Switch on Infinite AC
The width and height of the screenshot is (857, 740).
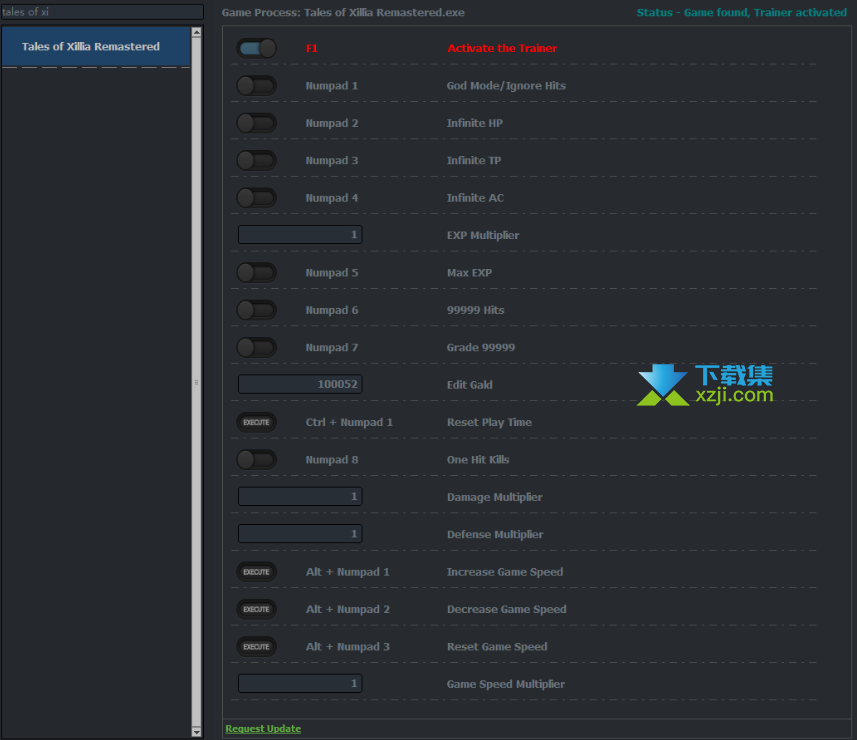(257, 198)
